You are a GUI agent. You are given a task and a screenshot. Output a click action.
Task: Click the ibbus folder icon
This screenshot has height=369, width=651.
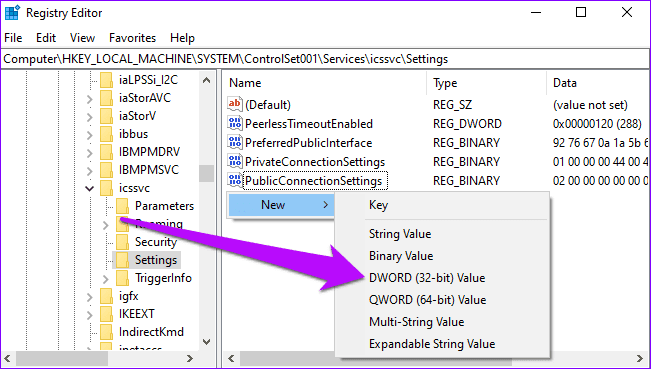coord(106,134)
